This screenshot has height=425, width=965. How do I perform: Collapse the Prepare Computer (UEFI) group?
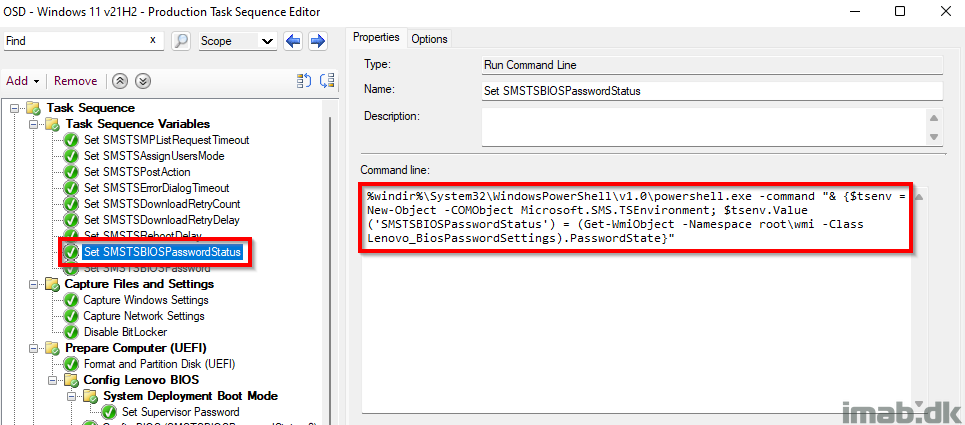coord(33,348)
